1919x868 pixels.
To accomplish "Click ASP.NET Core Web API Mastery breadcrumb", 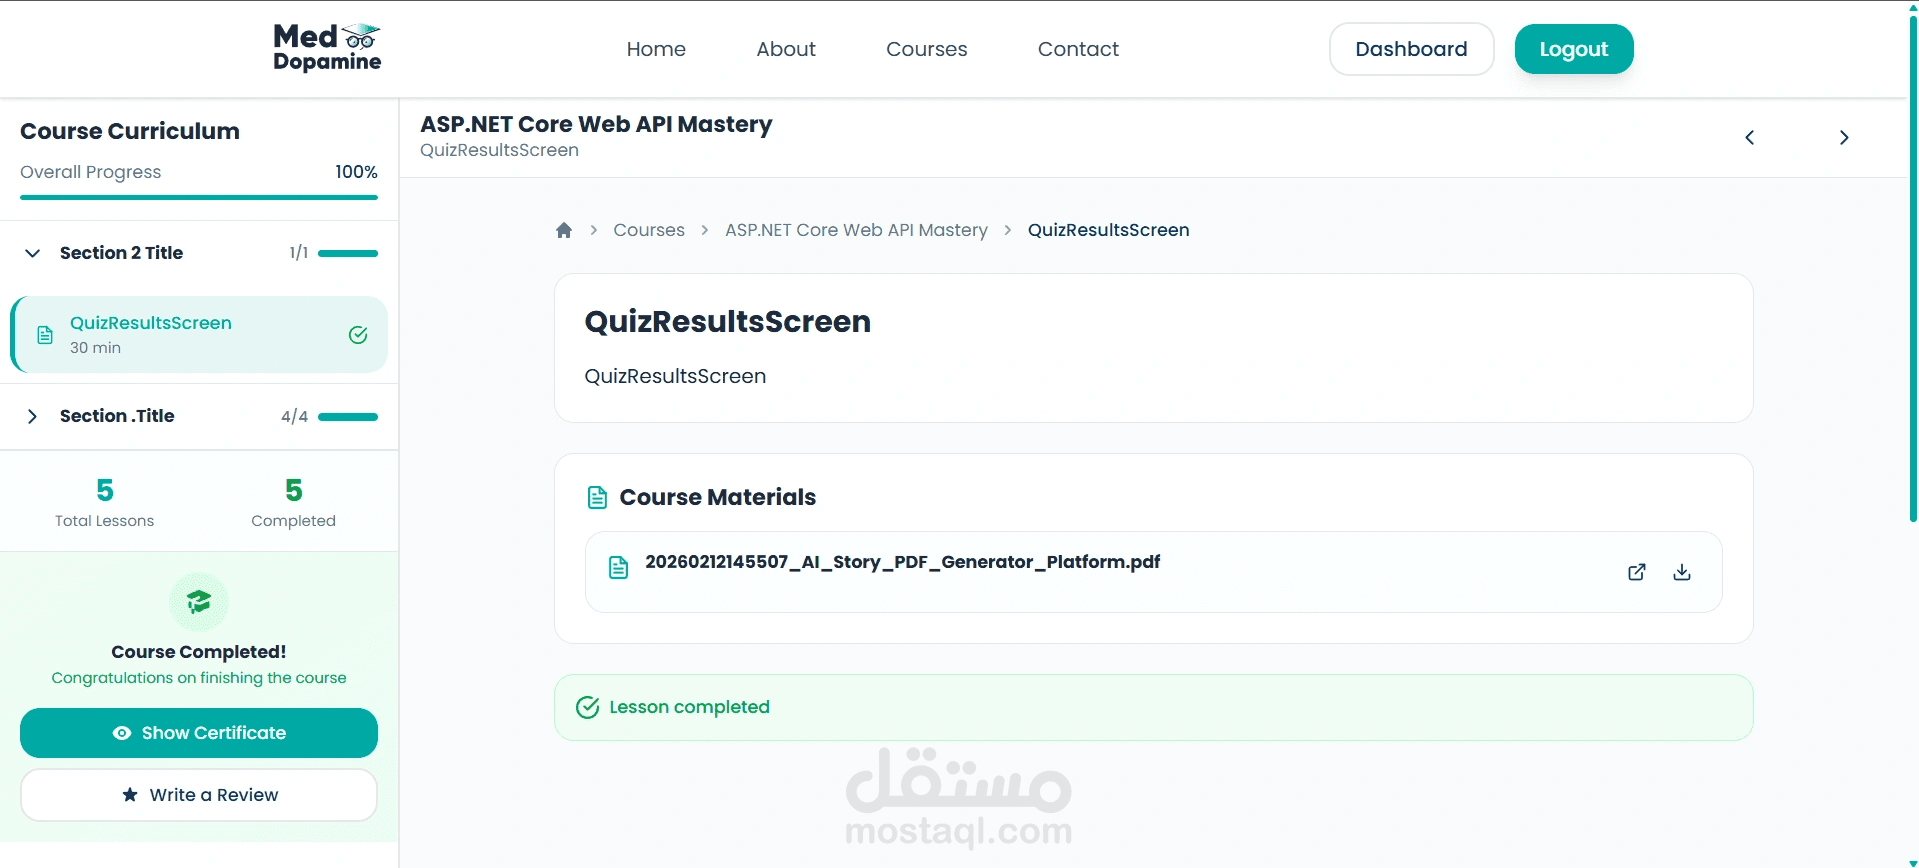I will (x=856, y=230).
